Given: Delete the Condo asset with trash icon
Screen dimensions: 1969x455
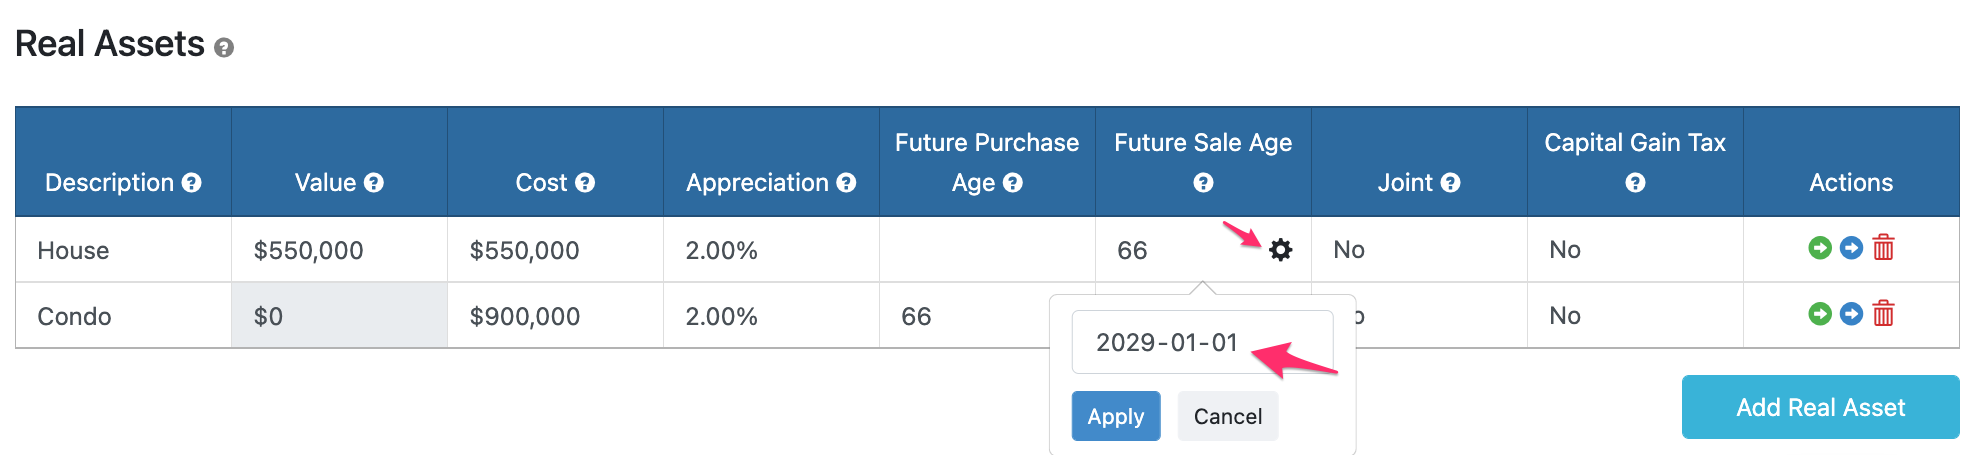Looking at the screenshot, I should (1883, 314).
